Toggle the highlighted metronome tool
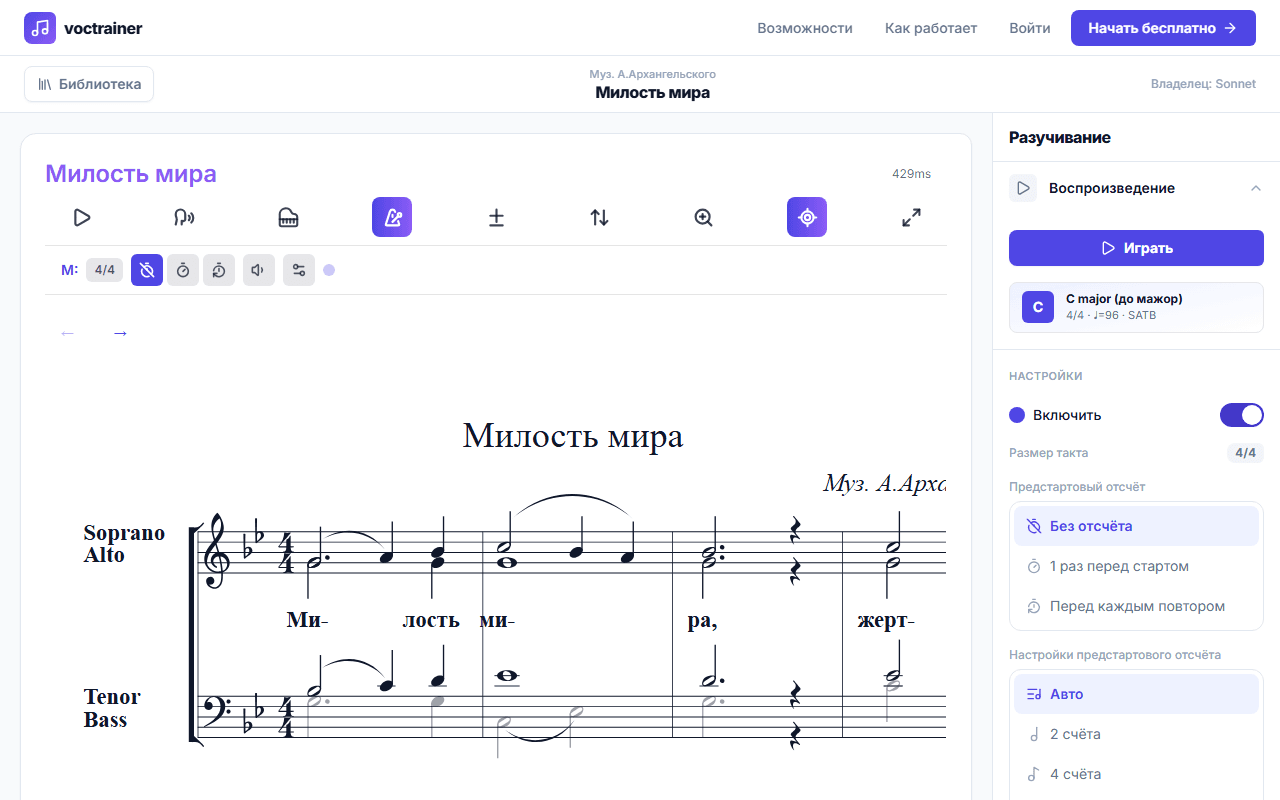The image size is (1280, 800). (392, 217)
